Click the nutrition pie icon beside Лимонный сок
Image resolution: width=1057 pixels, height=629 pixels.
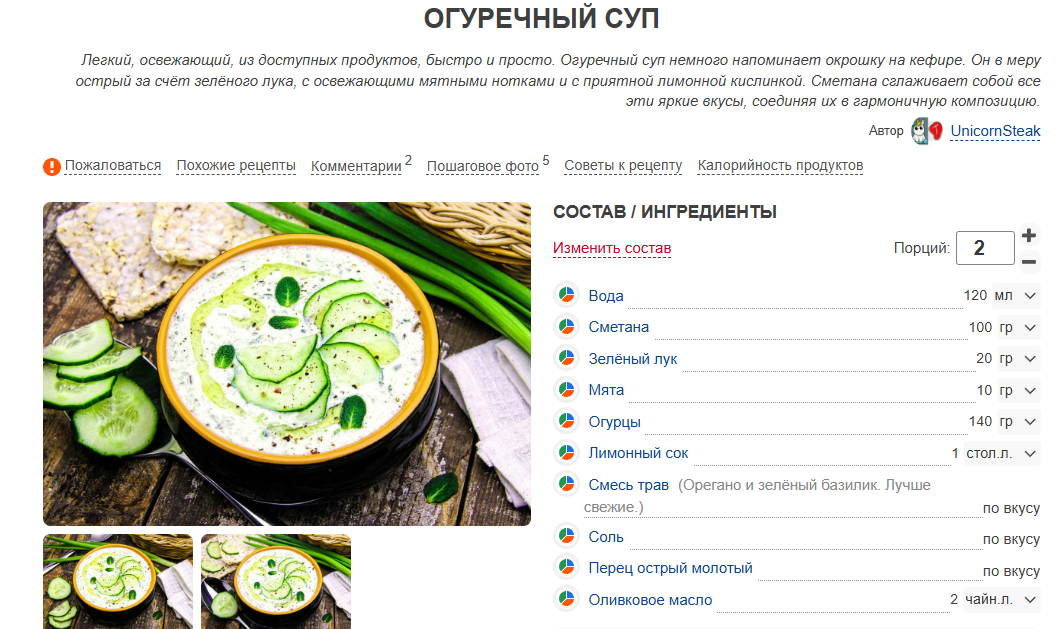(567, 452)
